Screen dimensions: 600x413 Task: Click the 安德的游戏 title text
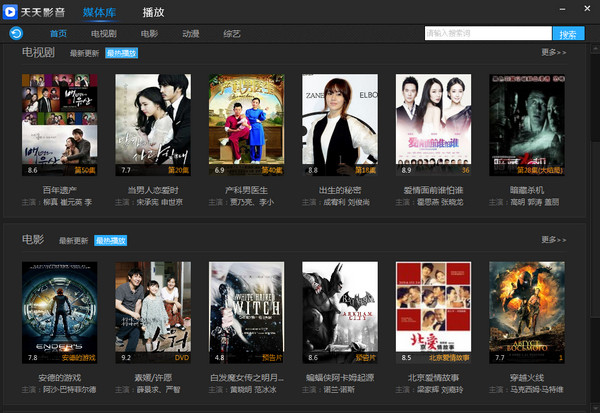[60, 378]
